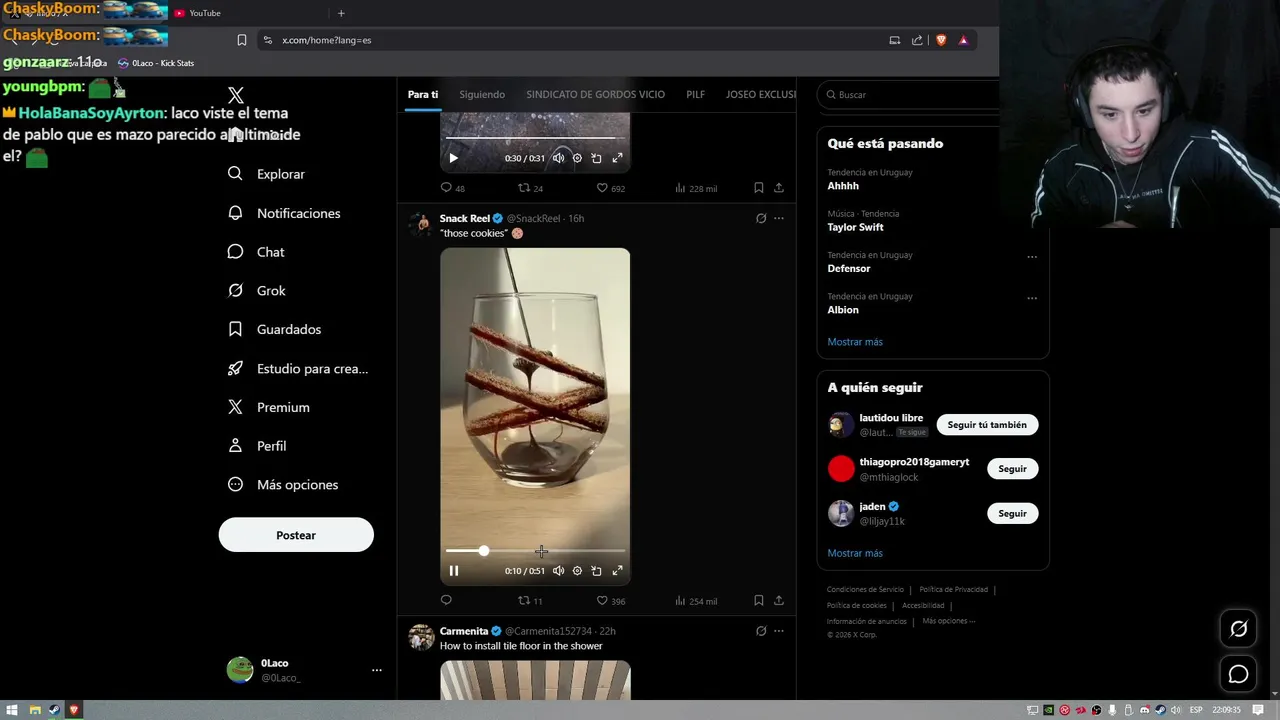Follow jaden with Seguir button
This screenshot has width=1280, height=720.
(1012, 513)
